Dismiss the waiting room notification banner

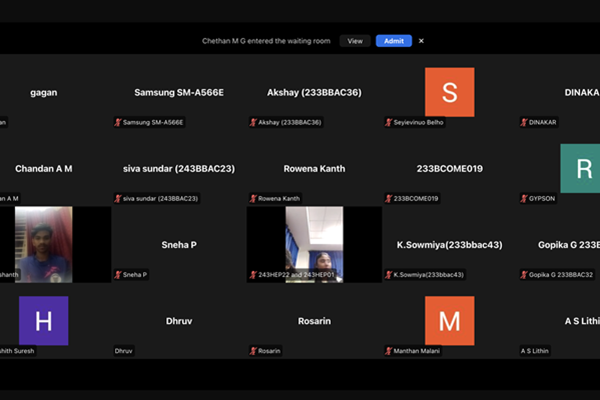click(421, 41)
